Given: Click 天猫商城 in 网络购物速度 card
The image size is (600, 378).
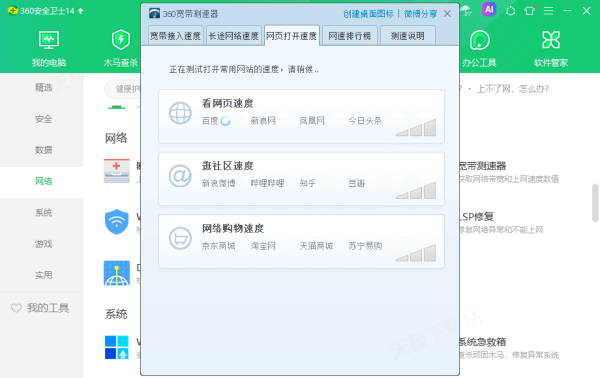Looking at the screenshot, I should click(316, 246).
